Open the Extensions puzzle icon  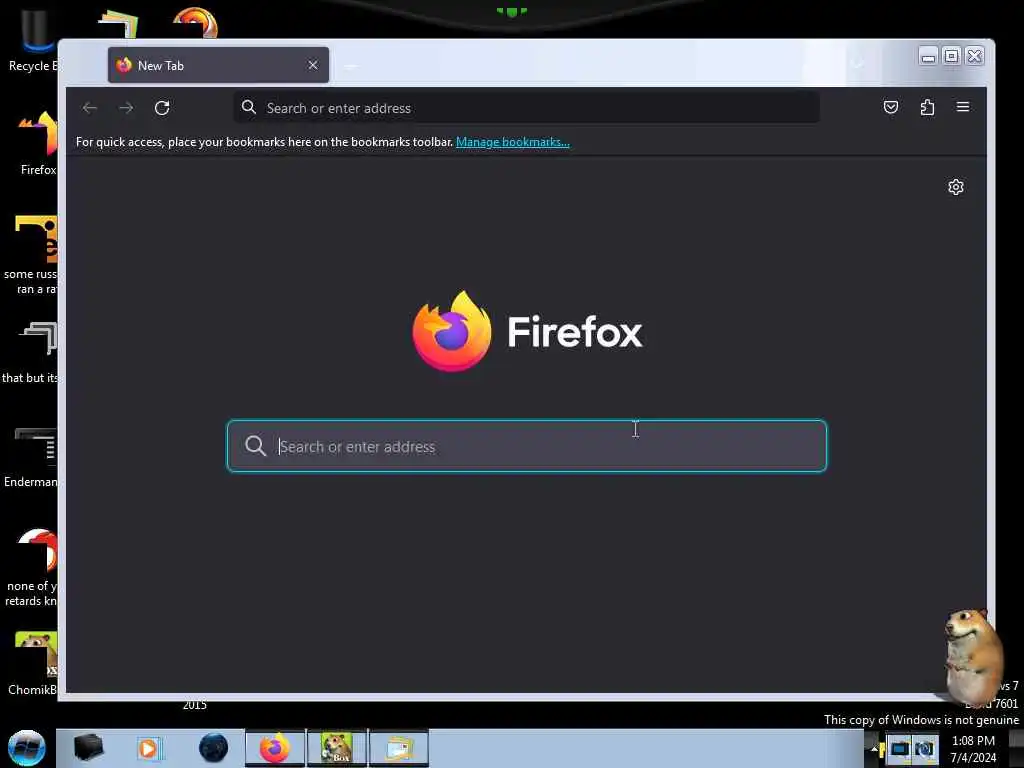click(927, 107)
